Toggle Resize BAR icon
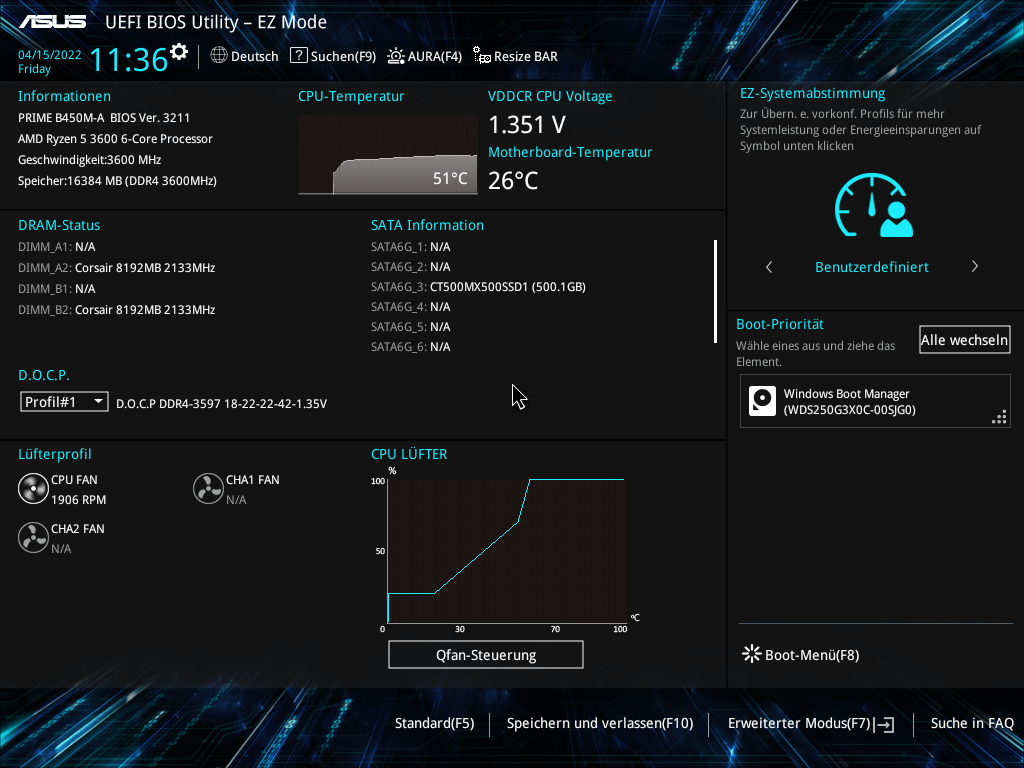 click(482, 56)
